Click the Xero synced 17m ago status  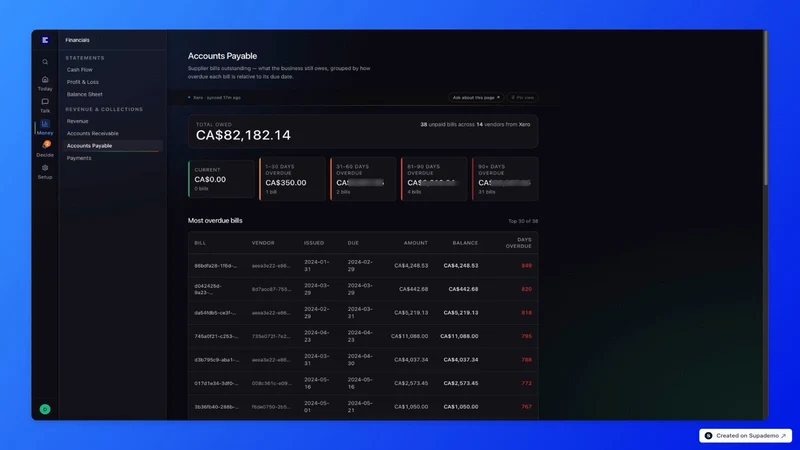pos(214,97)
